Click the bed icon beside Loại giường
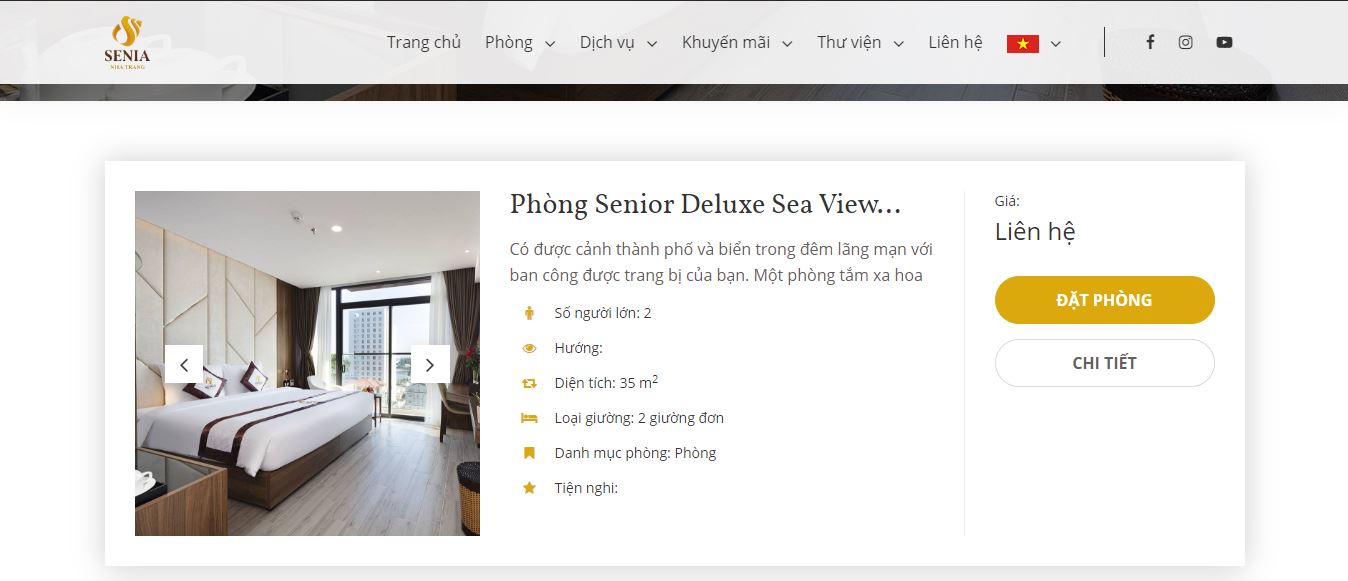Screen dimensions: 1348x581 tap(529, 418)
